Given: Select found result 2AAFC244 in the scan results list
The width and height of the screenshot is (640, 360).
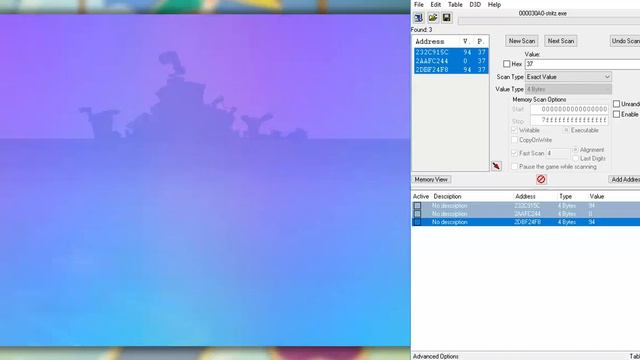Looking at the screenshot, I should pyautogui.click(x=451, y=61).
